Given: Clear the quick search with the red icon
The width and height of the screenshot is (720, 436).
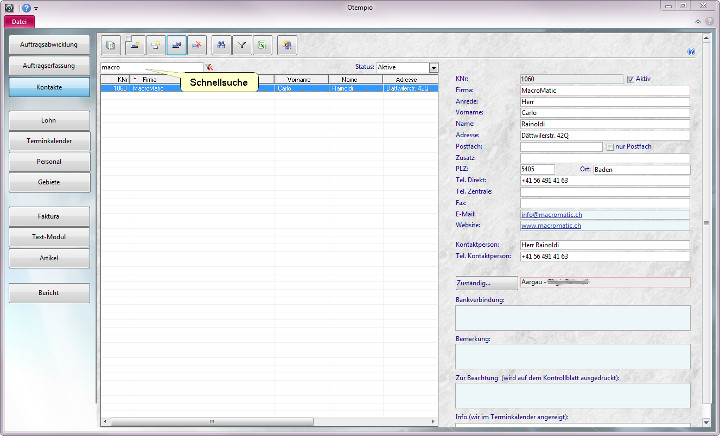Looking at the screenshot, I should 210,67.
